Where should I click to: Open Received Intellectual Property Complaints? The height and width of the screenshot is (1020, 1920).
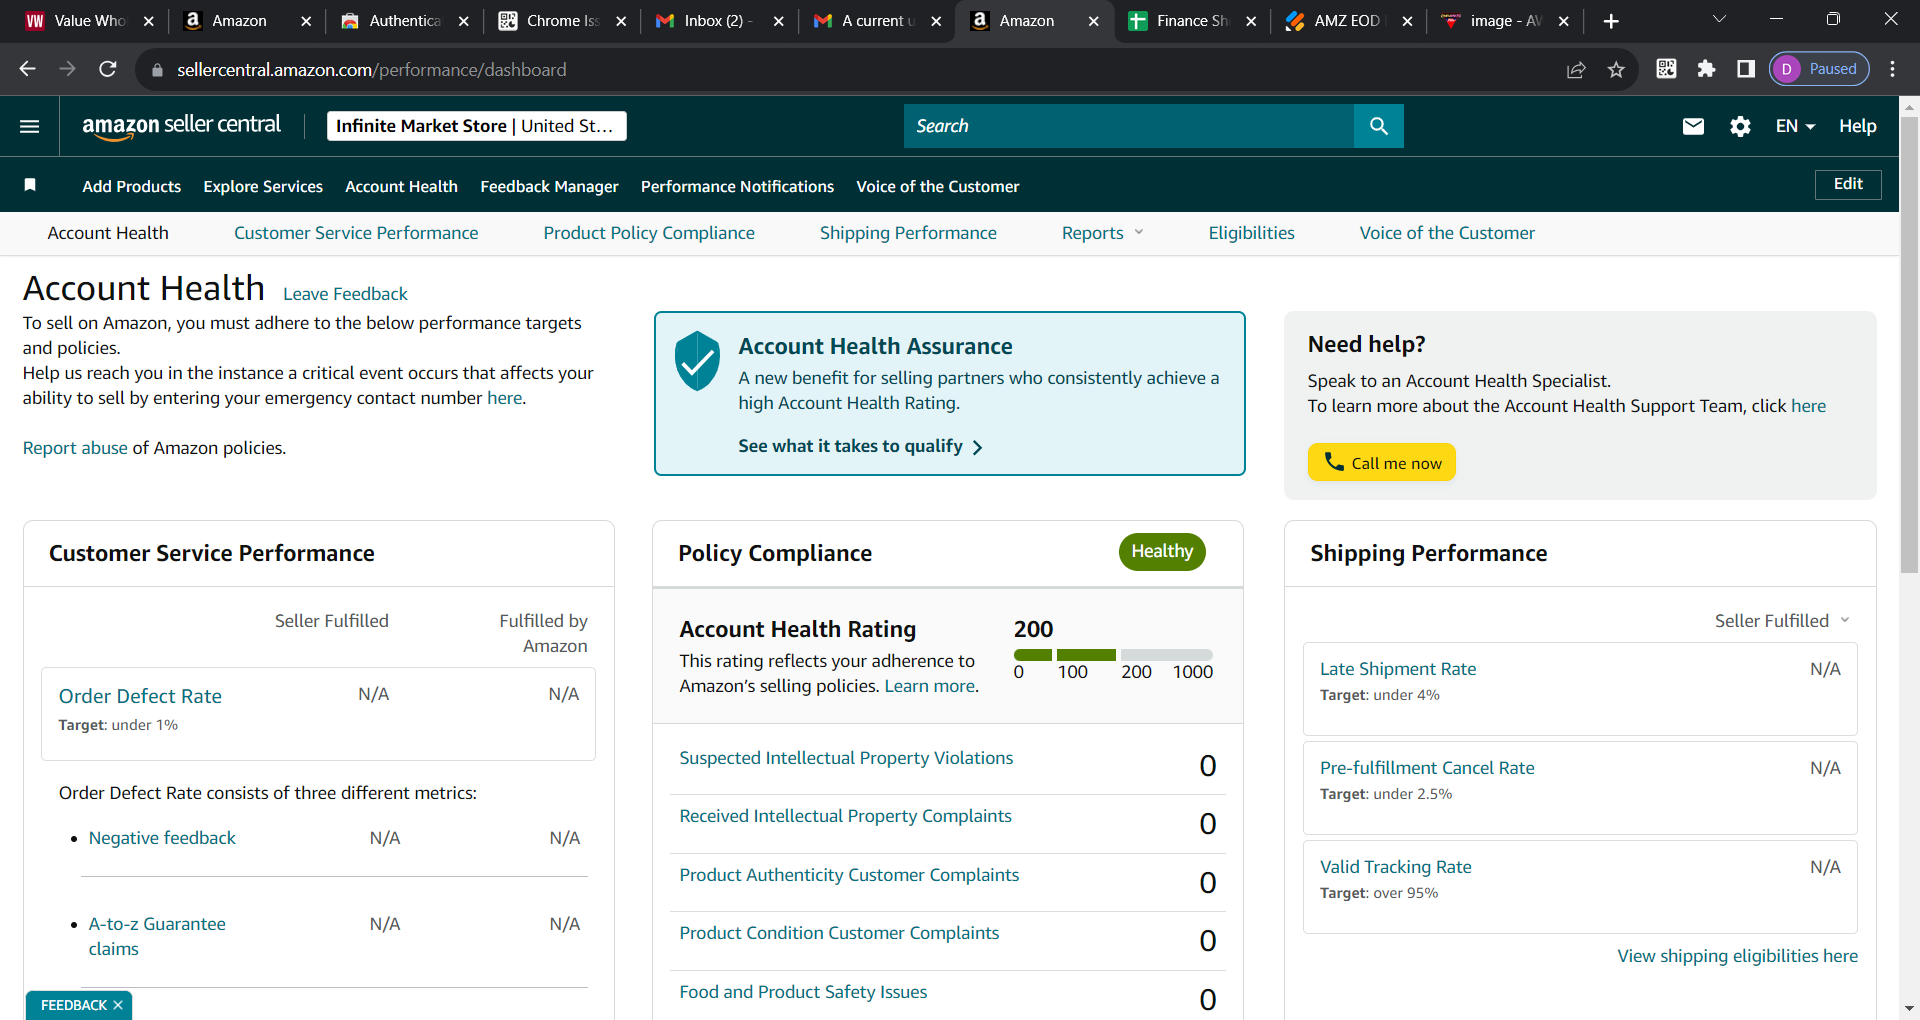coord(845,816)
